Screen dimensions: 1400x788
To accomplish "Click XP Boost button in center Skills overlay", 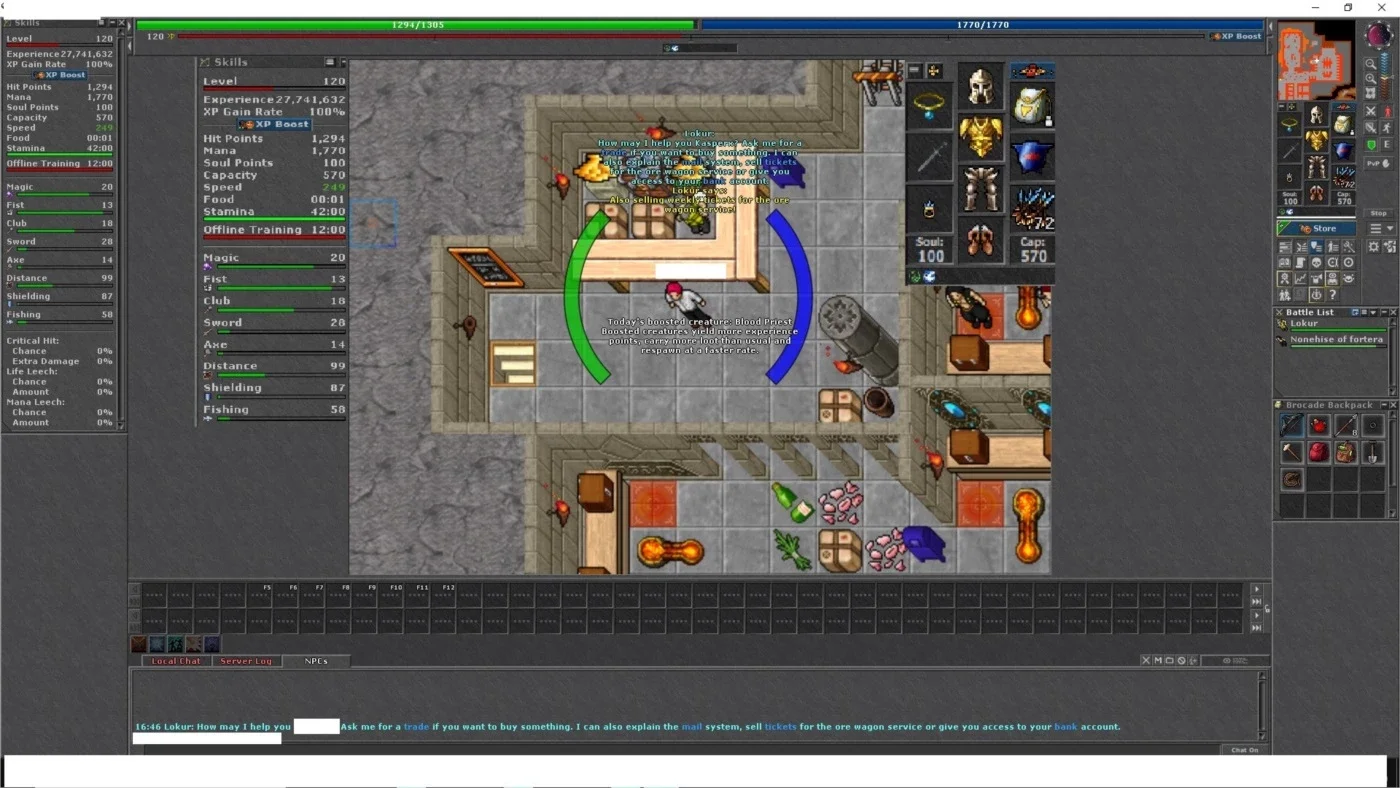I will pyautogui.click(x=274, y=124).
